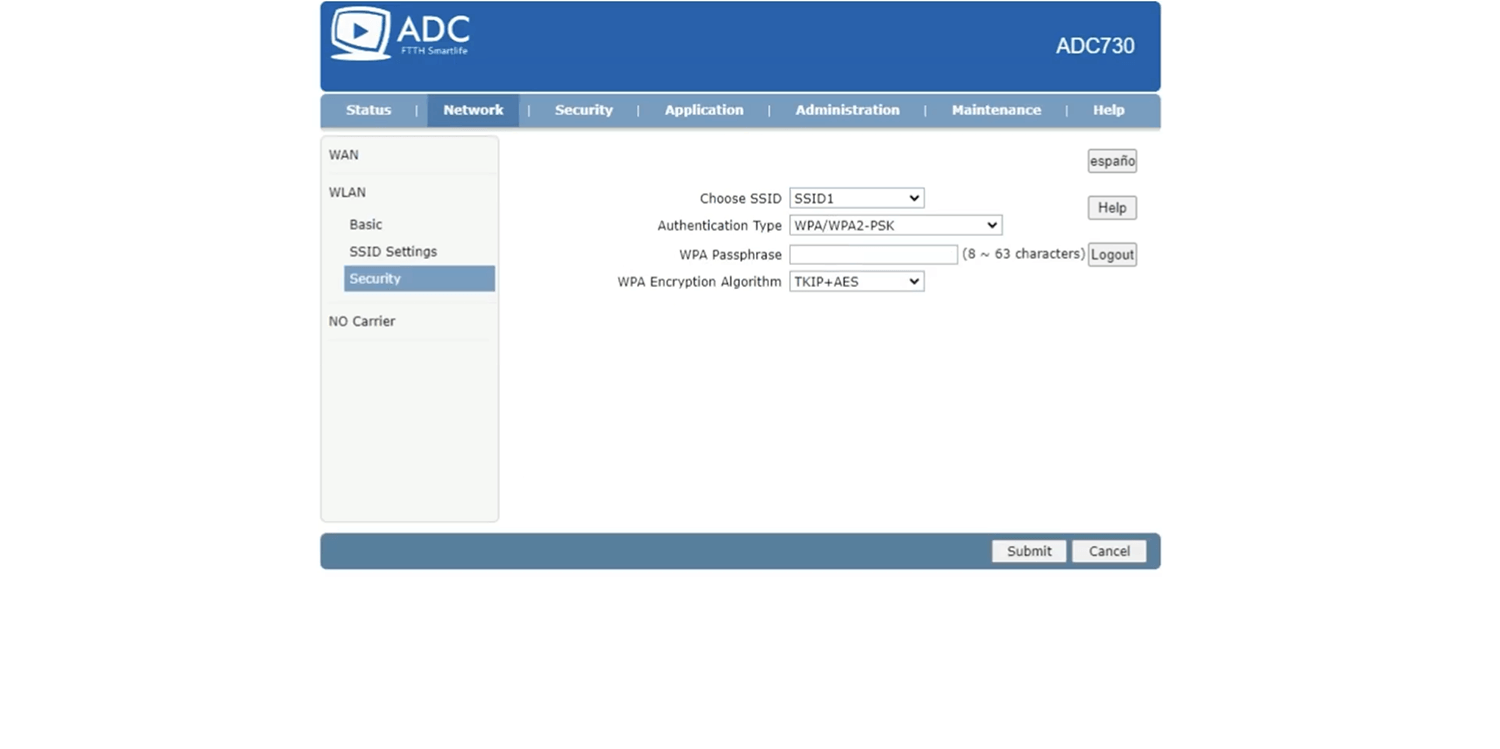Switch language with the español button
The height and width of the screenshot is (749, 1500).
click(1112, 161)
